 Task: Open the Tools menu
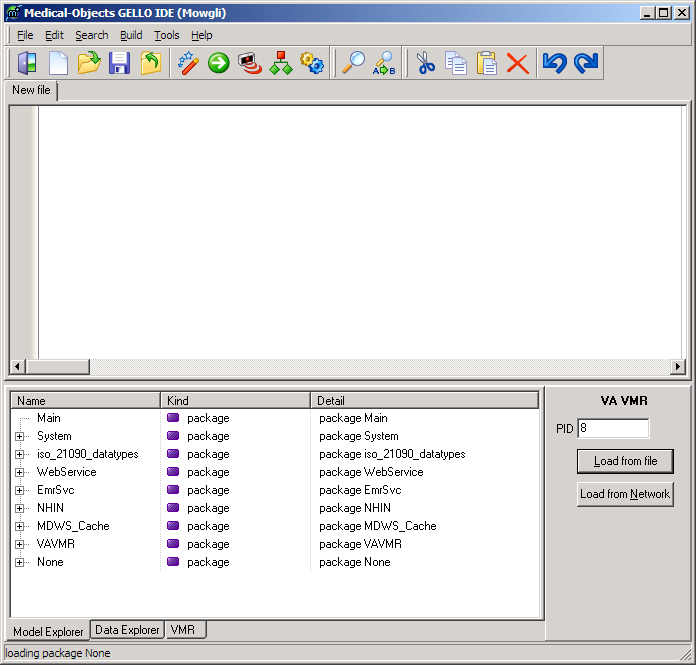(x=166, y=35)
